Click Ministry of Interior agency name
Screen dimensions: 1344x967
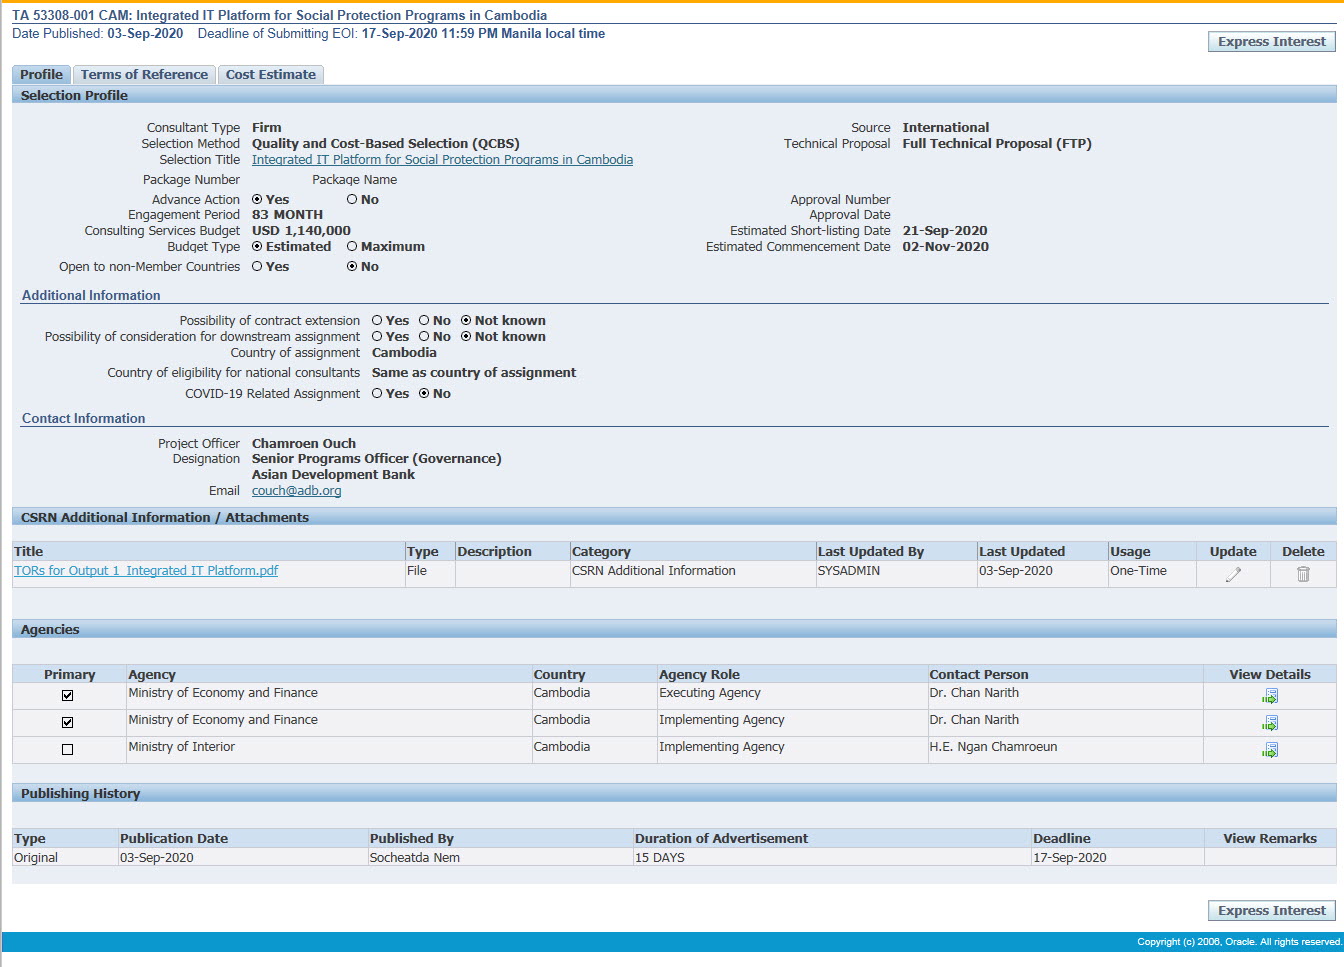181,747
